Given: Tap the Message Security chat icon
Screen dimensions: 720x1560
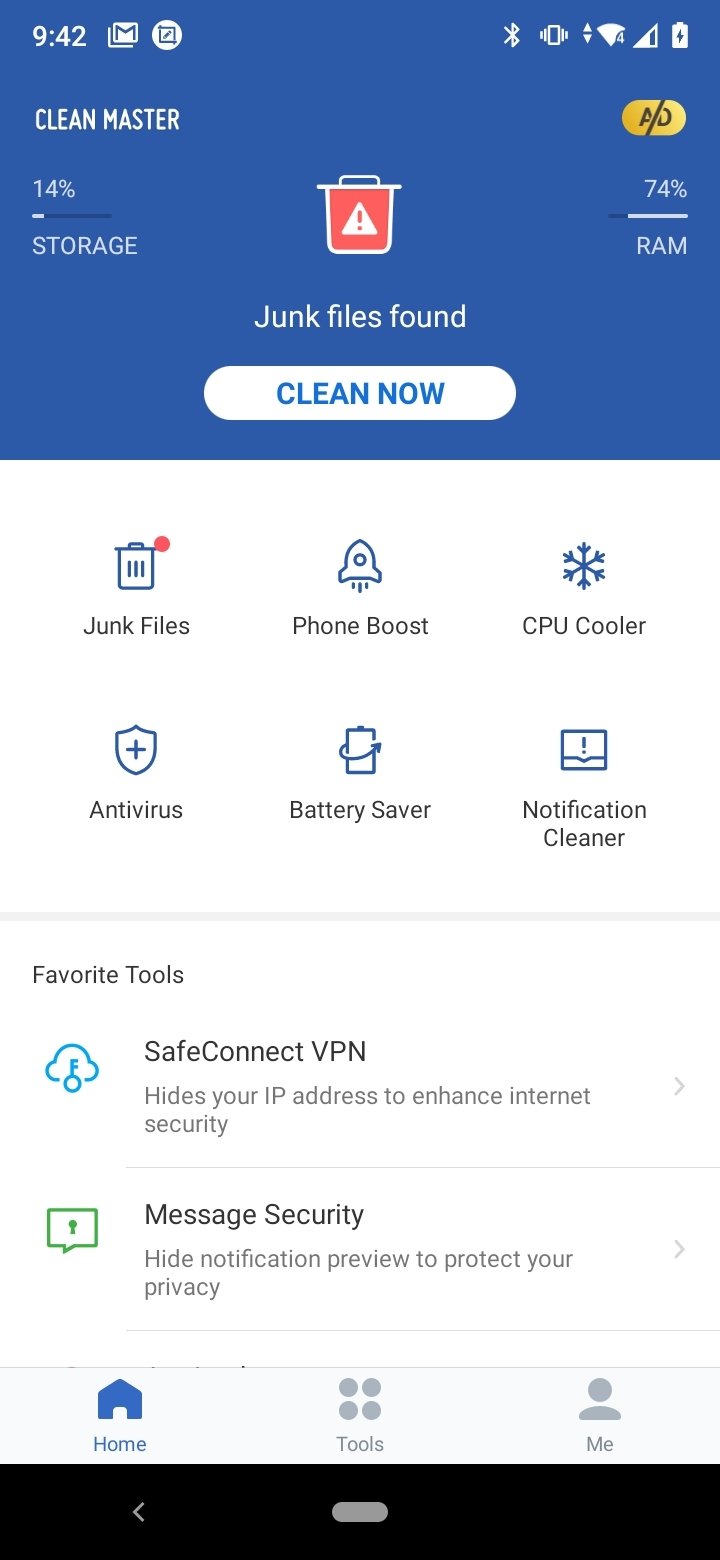Looking at the screenshot, I should pyautogui.click(x=73, y=1230).
